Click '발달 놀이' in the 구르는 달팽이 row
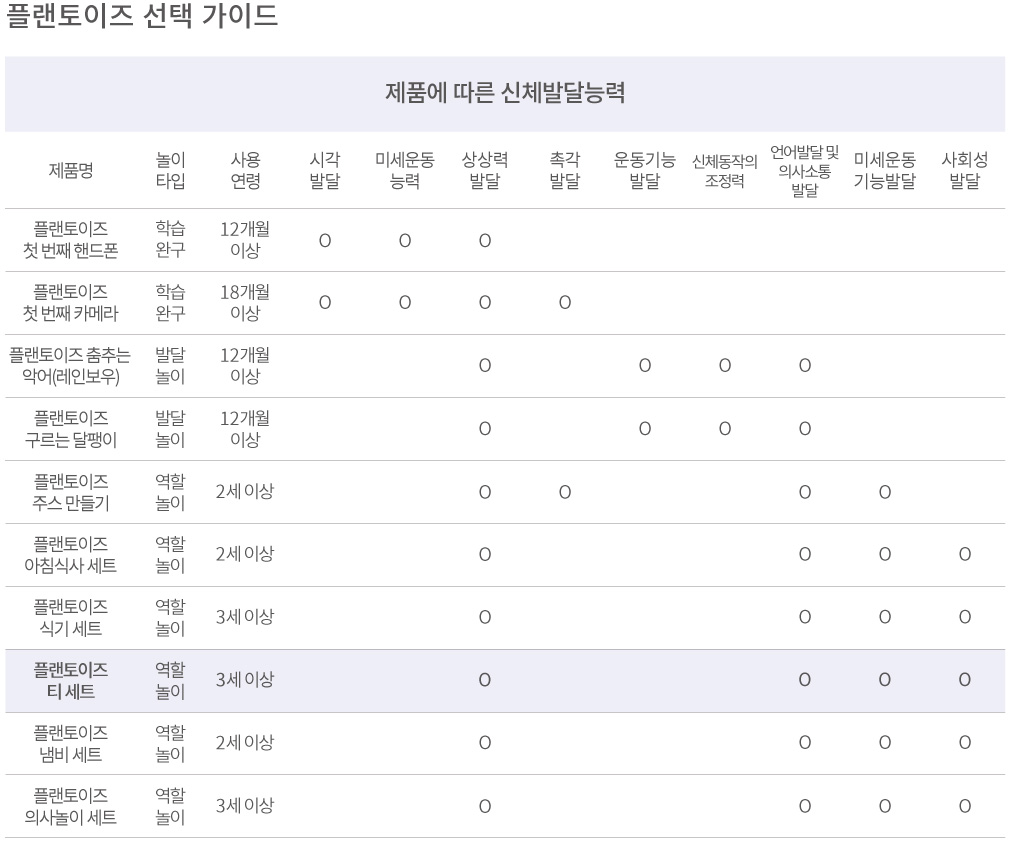Viewport: 1010px width, 846px height. (x=170, y=428)
